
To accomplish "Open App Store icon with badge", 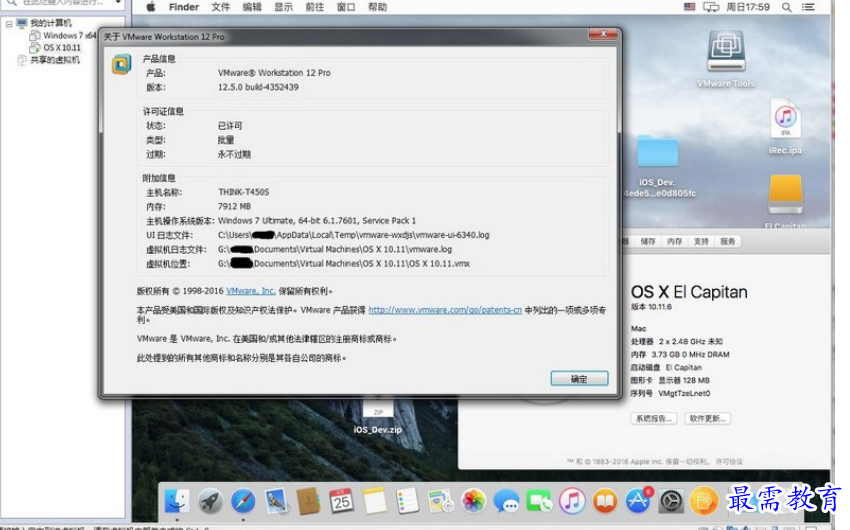I will point(638,501).
